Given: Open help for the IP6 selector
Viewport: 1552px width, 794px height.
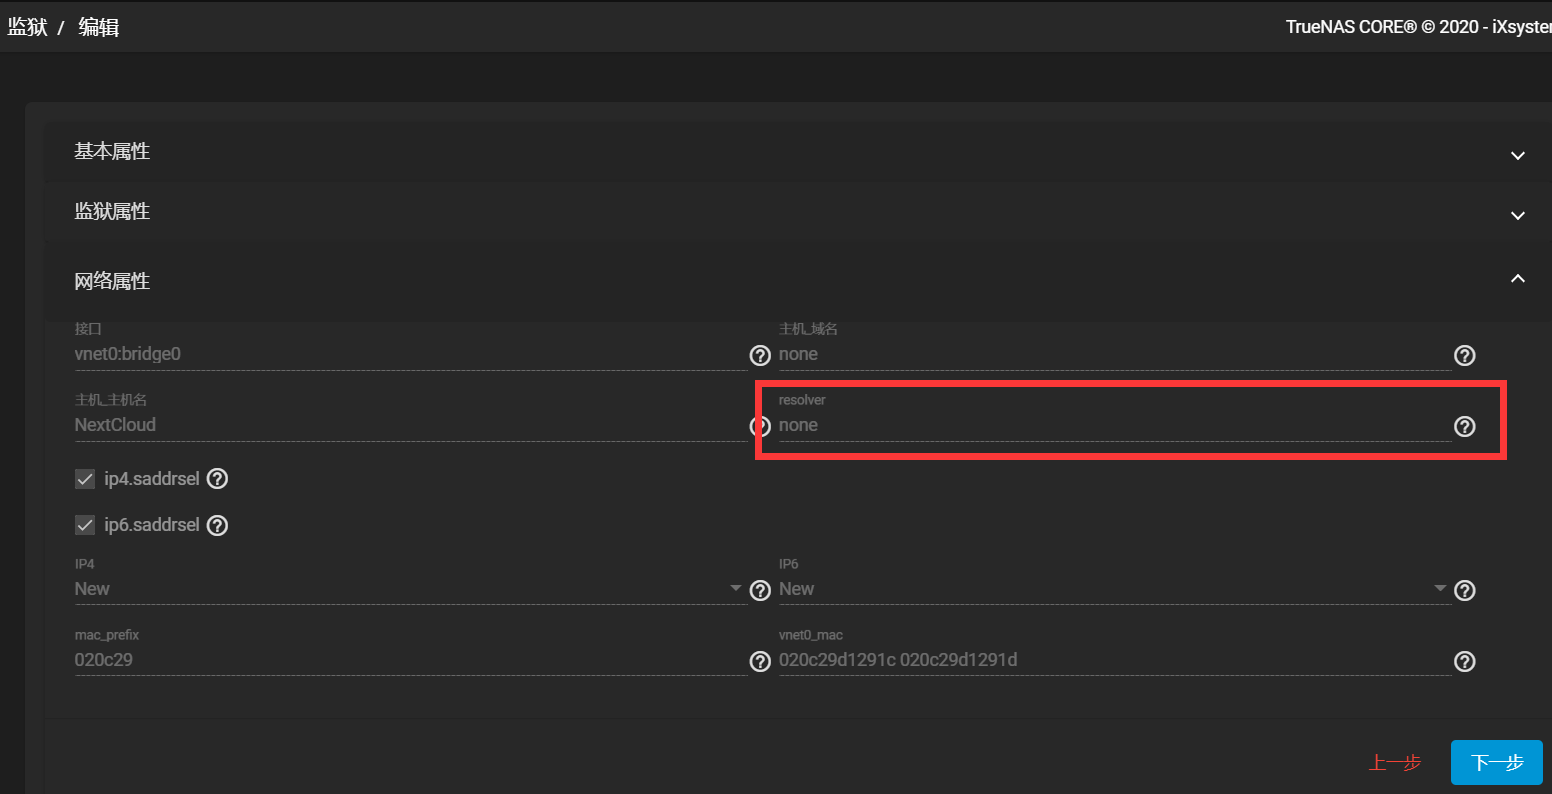Looking at the screenshot, I should click(1464, 590).
